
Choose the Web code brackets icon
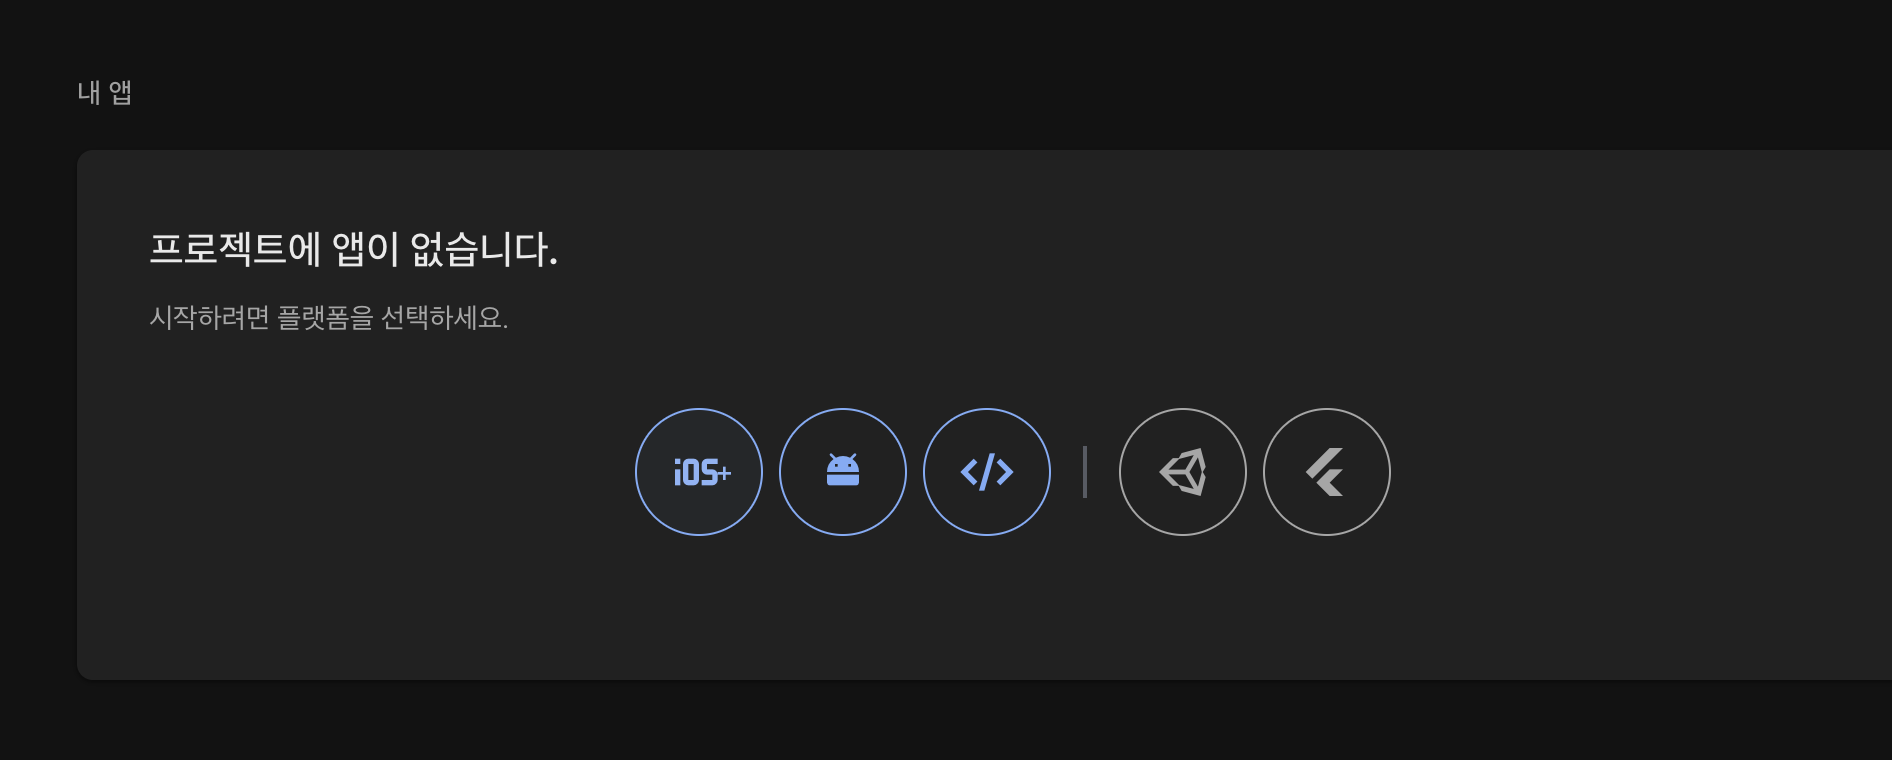pos(987,472)
